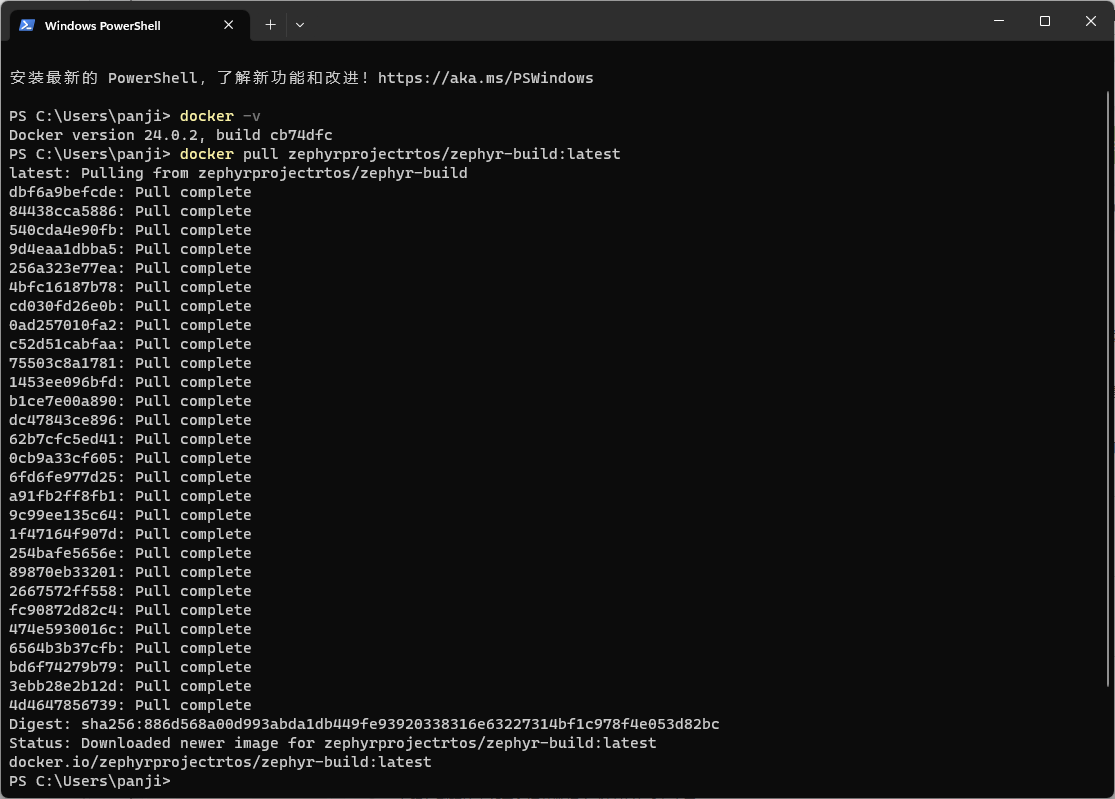Click layer 62b7cfc5ed41 Pull complete line
The width and height of the screenshot is (1115, 799).
pos(130,439)
